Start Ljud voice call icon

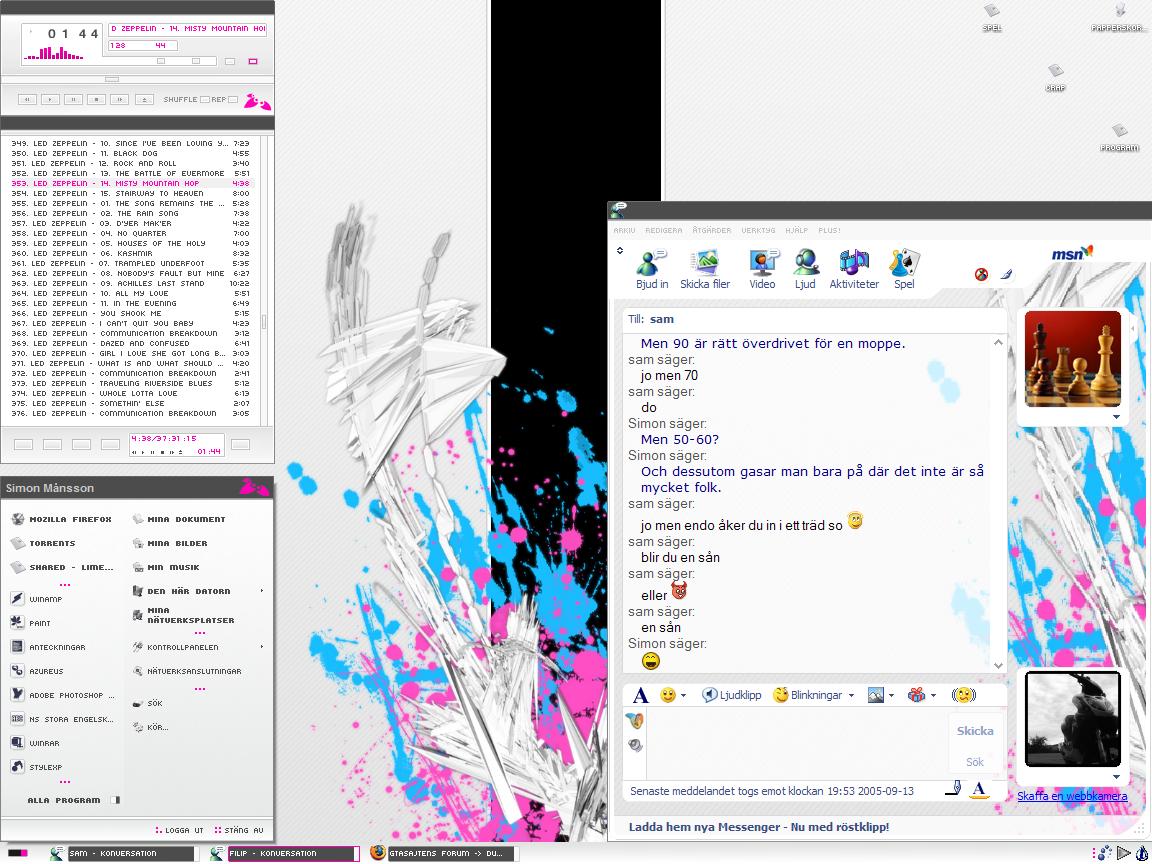[805, 269]
